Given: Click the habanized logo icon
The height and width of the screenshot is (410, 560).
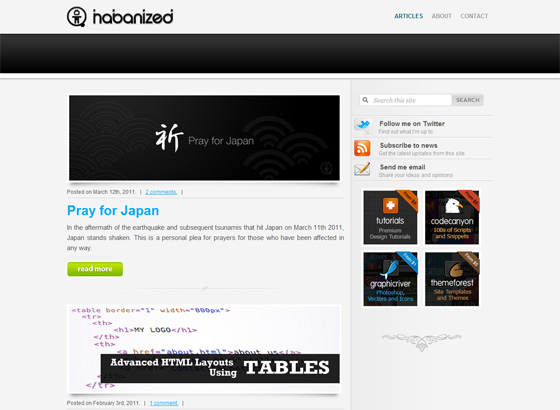Looking at the screenshot, I should coord(76,16).
